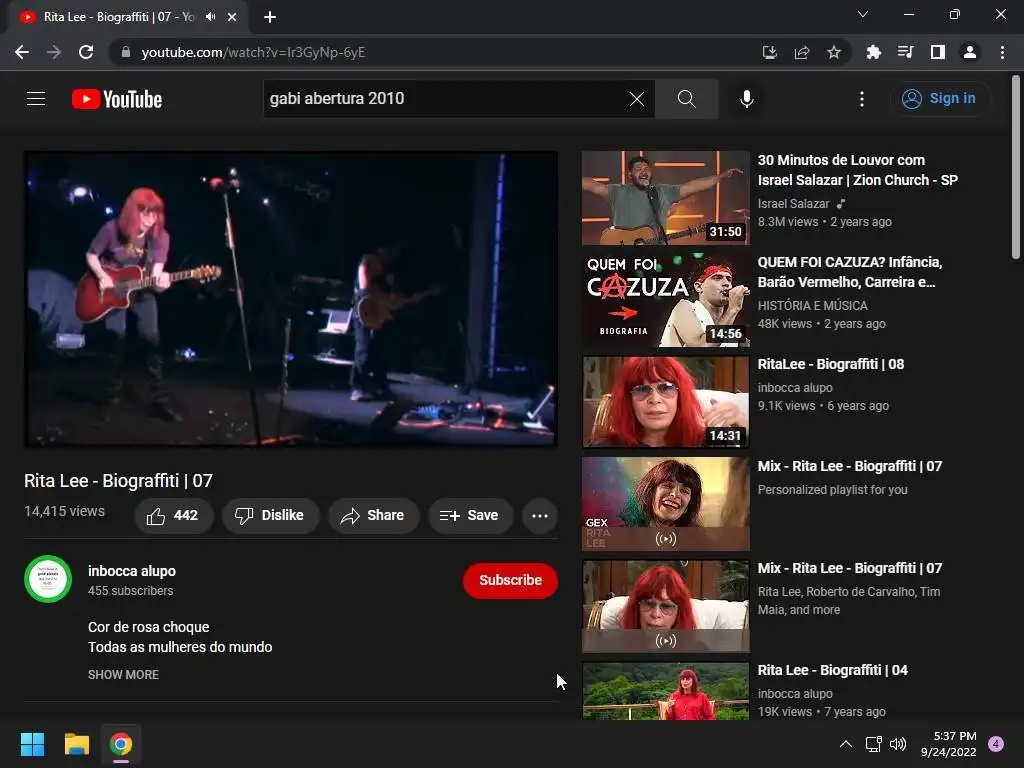This screenshot has height=768, width=1024.
Task: Open Israel Salazar channel name
Action: 793,204
